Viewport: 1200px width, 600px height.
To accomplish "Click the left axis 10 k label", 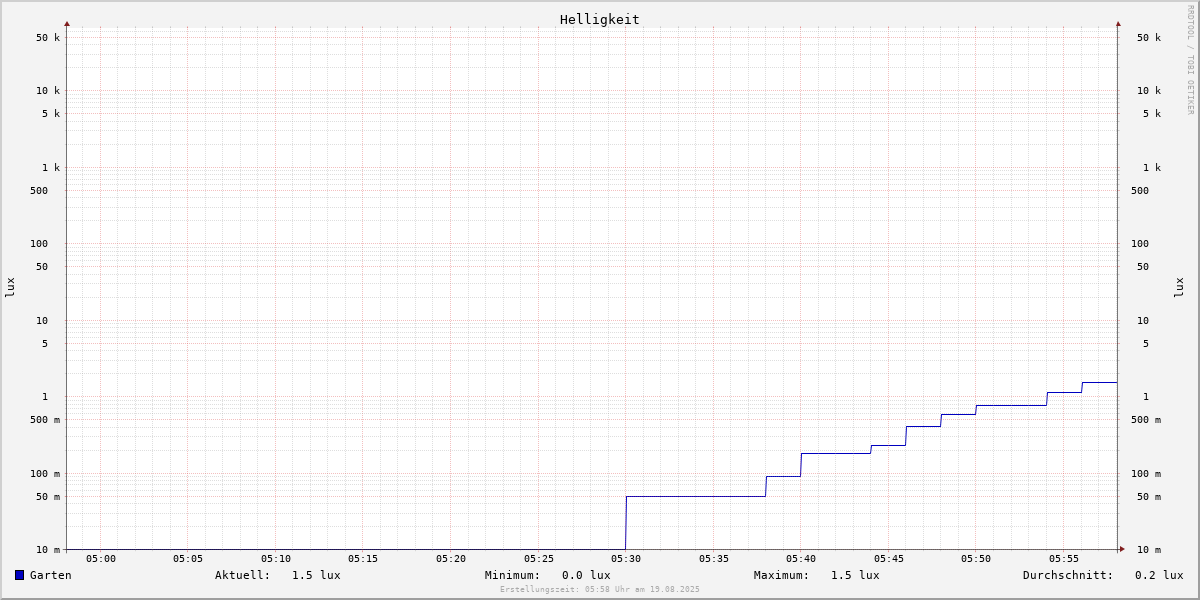I will tap(48, 91).
